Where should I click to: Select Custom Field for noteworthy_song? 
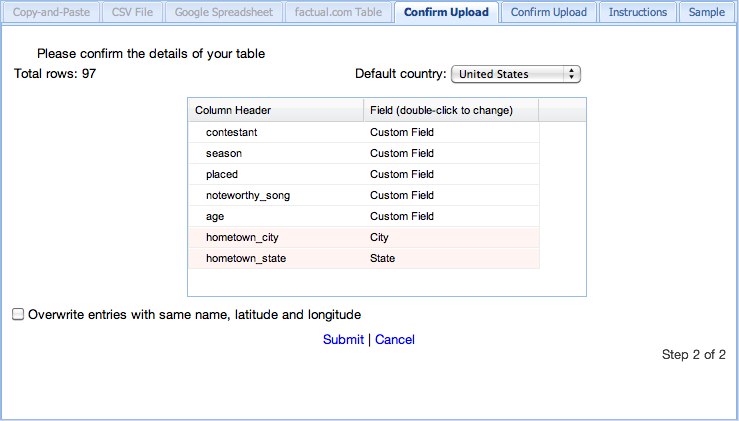(x=402, y=195)
